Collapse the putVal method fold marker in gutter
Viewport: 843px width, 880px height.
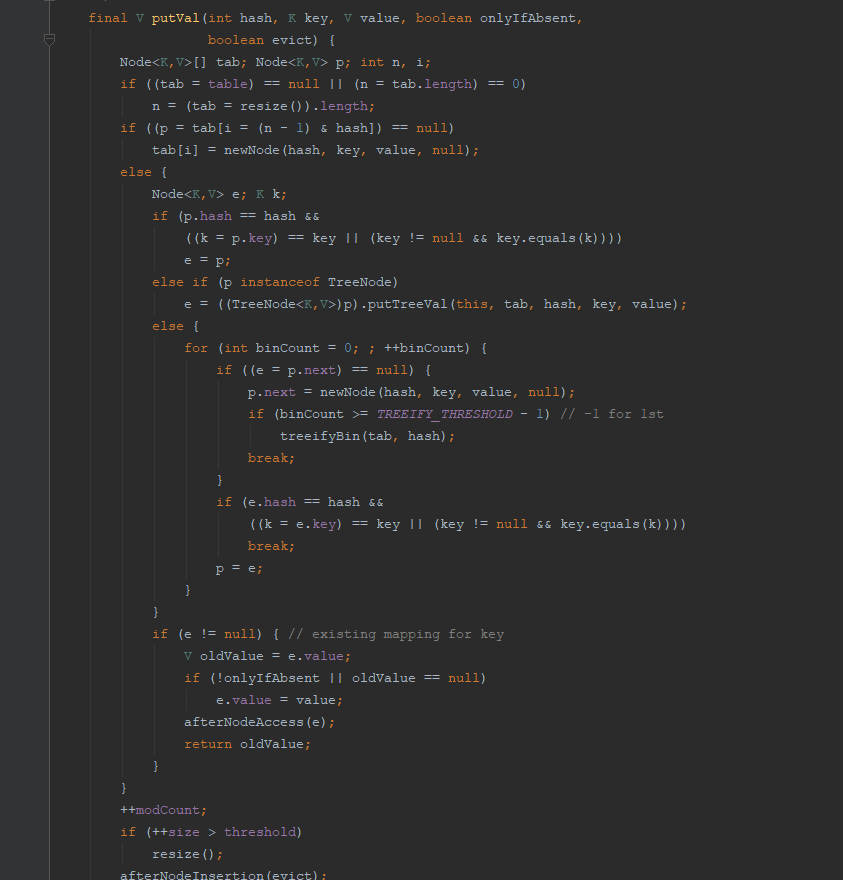[49, 40]
